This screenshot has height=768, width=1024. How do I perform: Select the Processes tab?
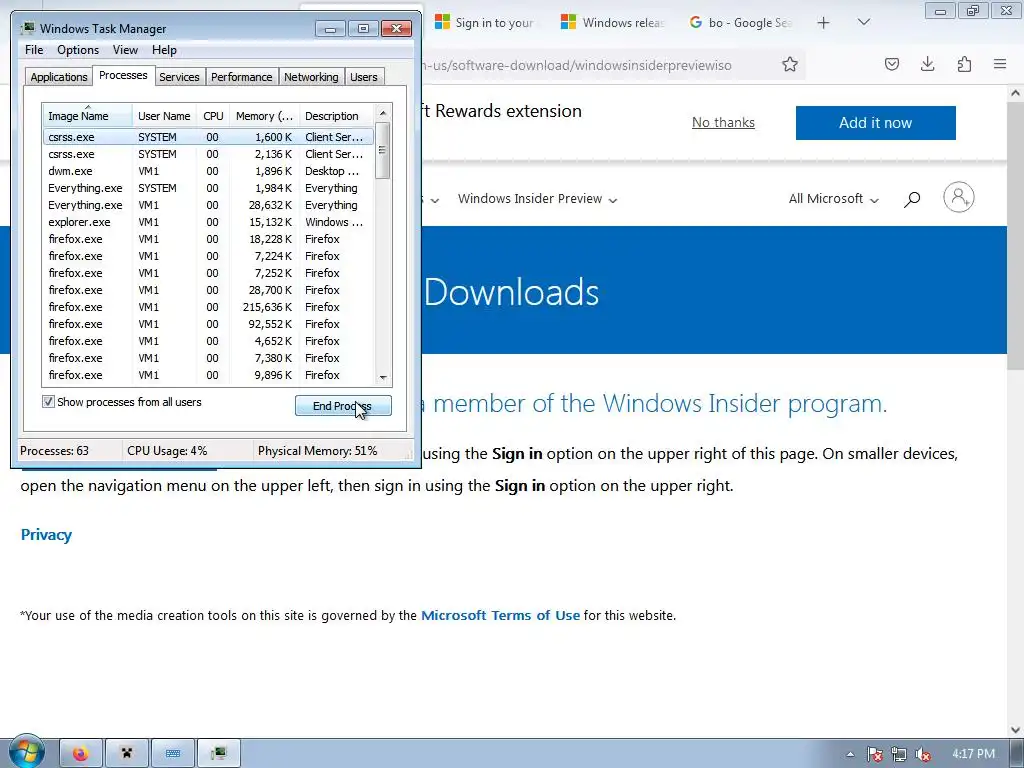click(x=123, y=75)
